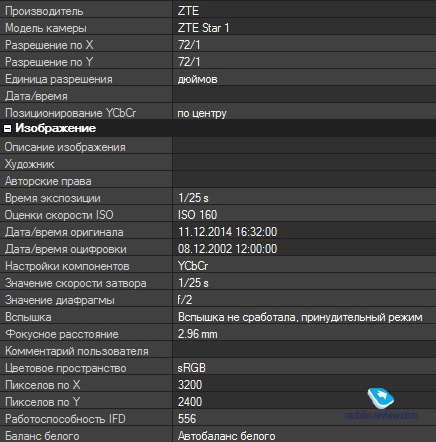
Task: Select the Дата/время label
Action: click(36, 96)
